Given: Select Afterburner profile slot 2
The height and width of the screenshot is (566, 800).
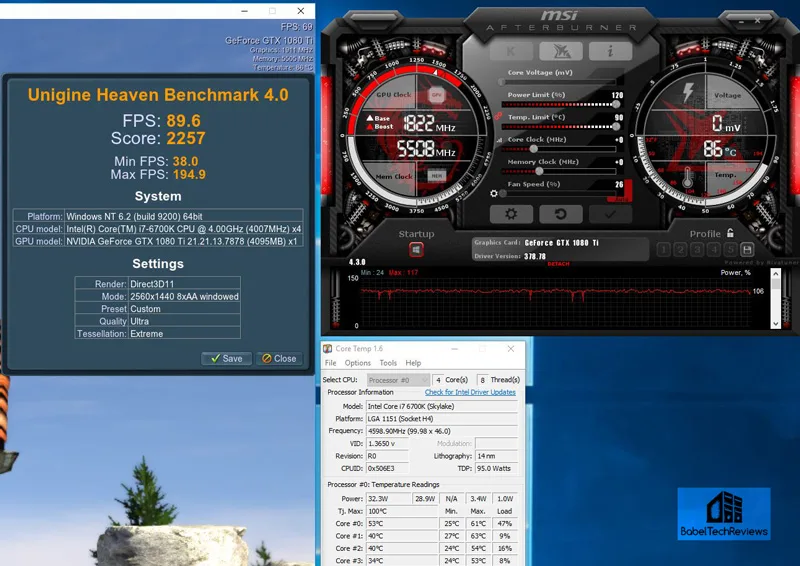Looking at the screenshot, I should pos(680,250).
